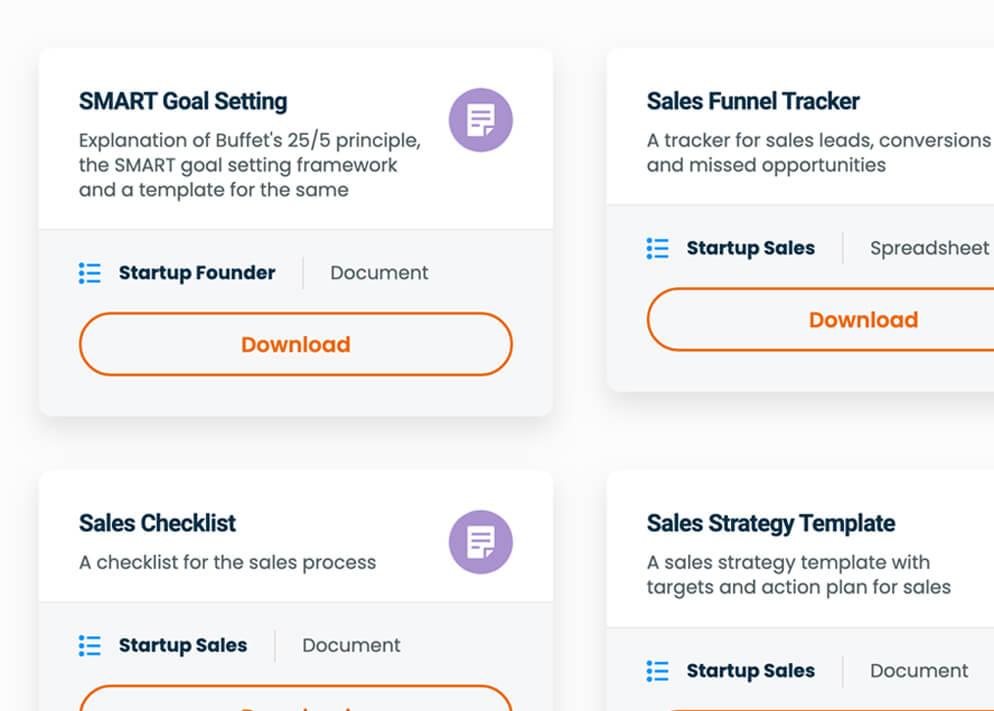
Task: Open the SMART Goal Setting title
Action: pos(183,101)
